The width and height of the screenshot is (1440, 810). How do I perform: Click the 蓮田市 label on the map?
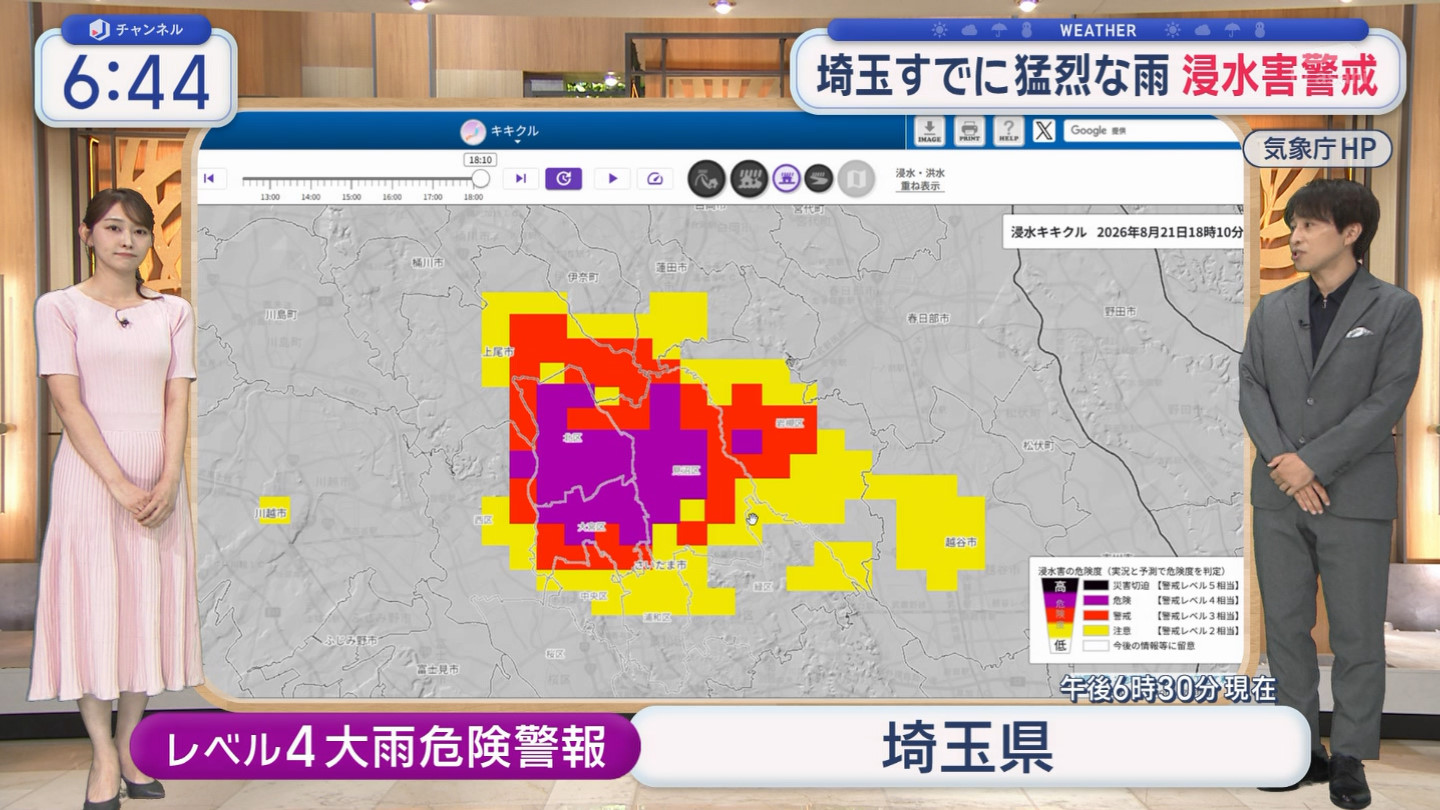click(x=672, y=268)
